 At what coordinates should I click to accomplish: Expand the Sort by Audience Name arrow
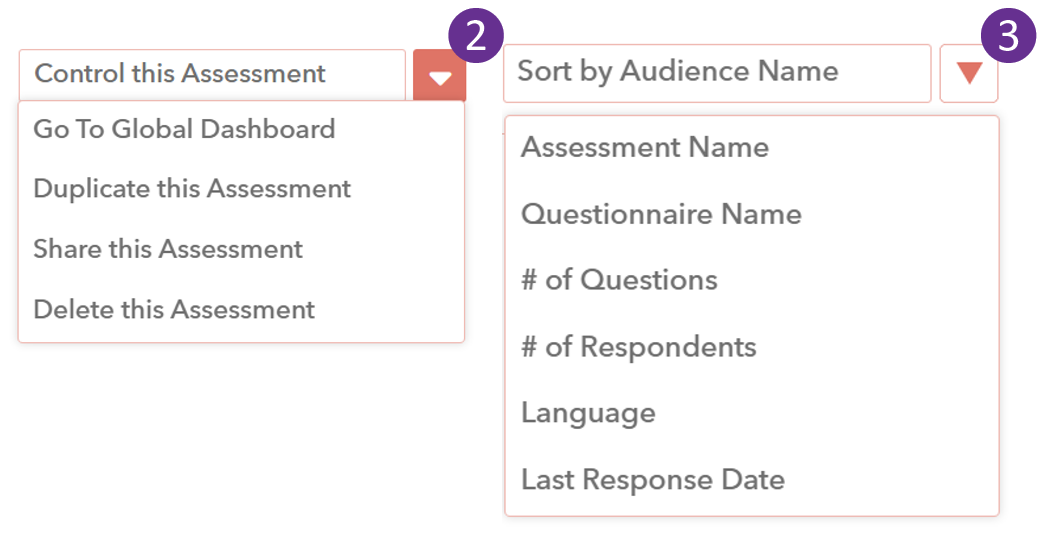coord(968,73)
